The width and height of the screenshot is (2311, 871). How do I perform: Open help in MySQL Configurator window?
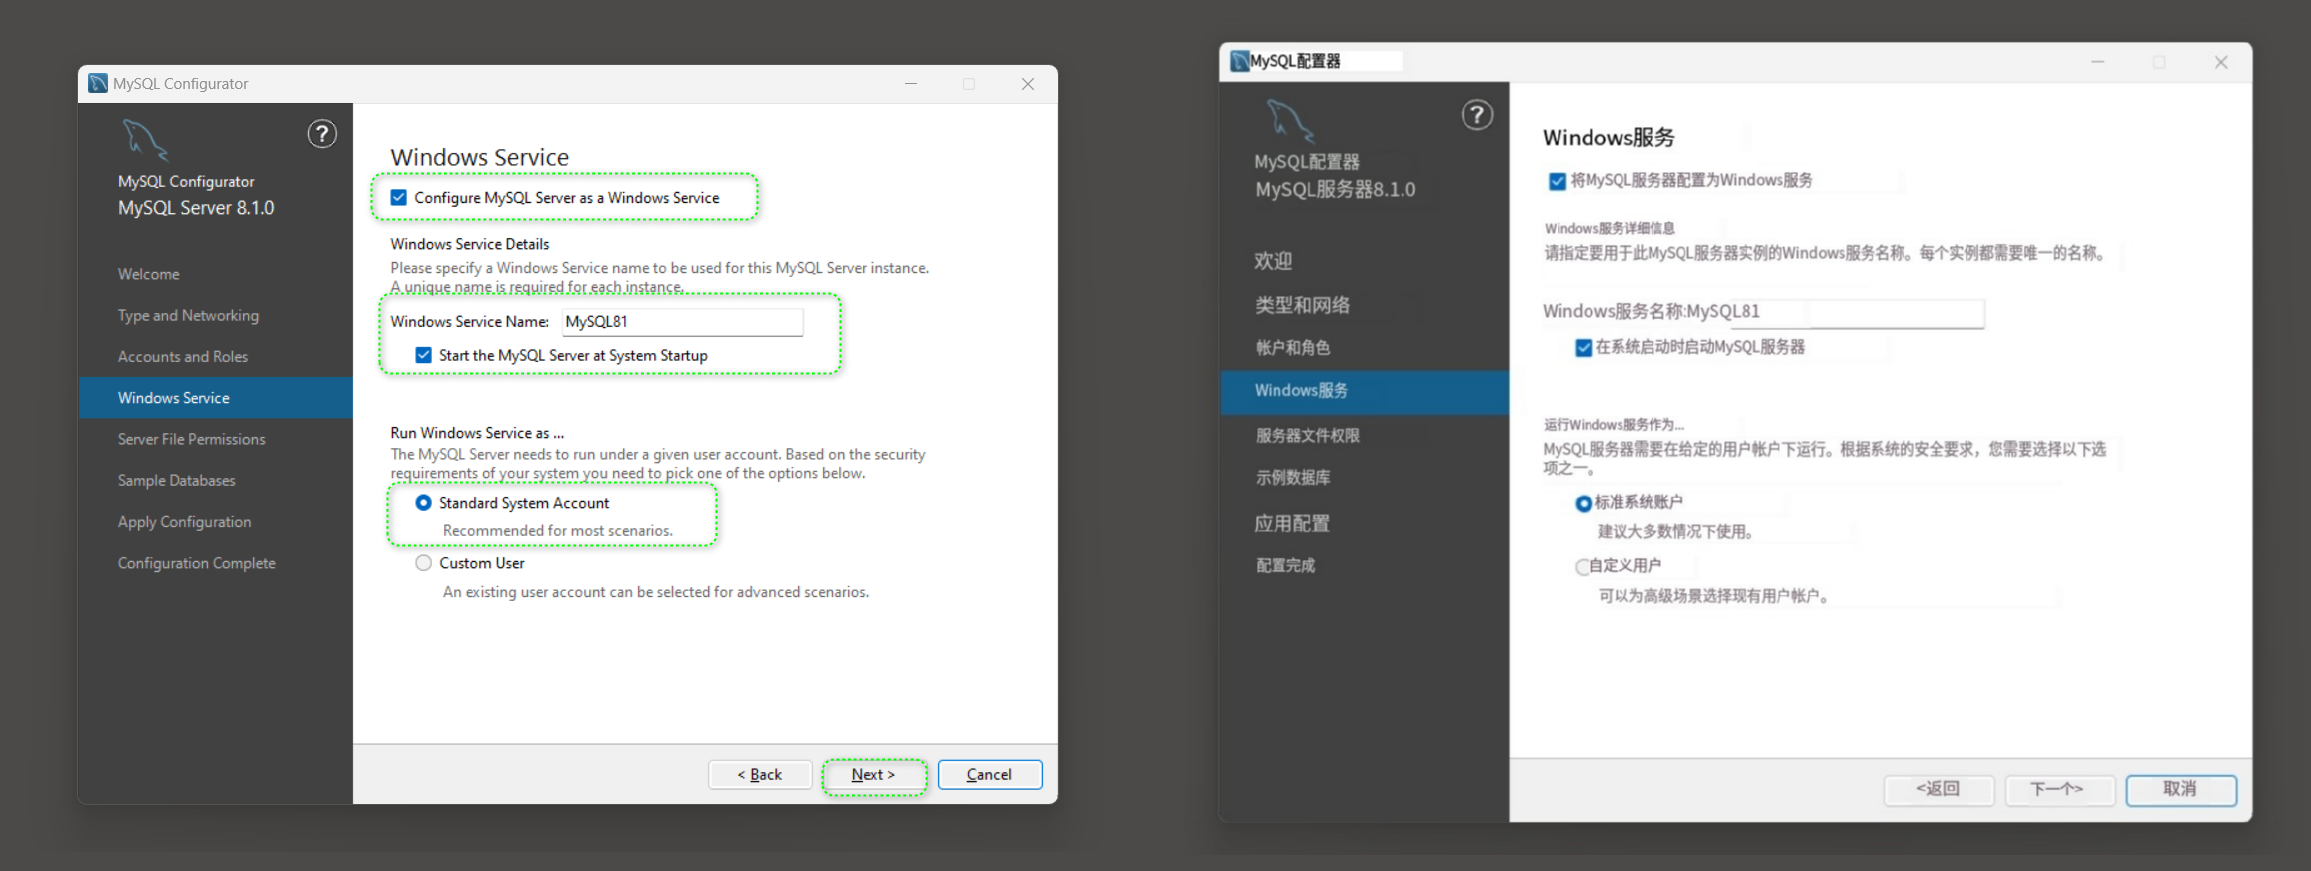321,134
